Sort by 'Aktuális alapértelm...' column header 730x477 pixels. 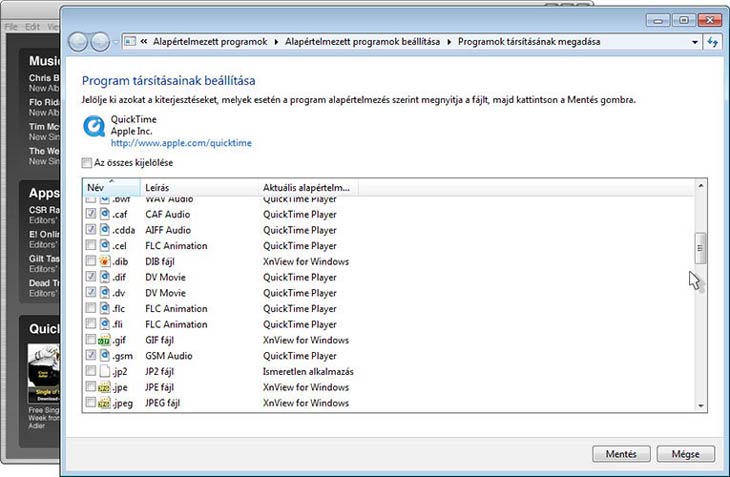[x=308, y=188]
